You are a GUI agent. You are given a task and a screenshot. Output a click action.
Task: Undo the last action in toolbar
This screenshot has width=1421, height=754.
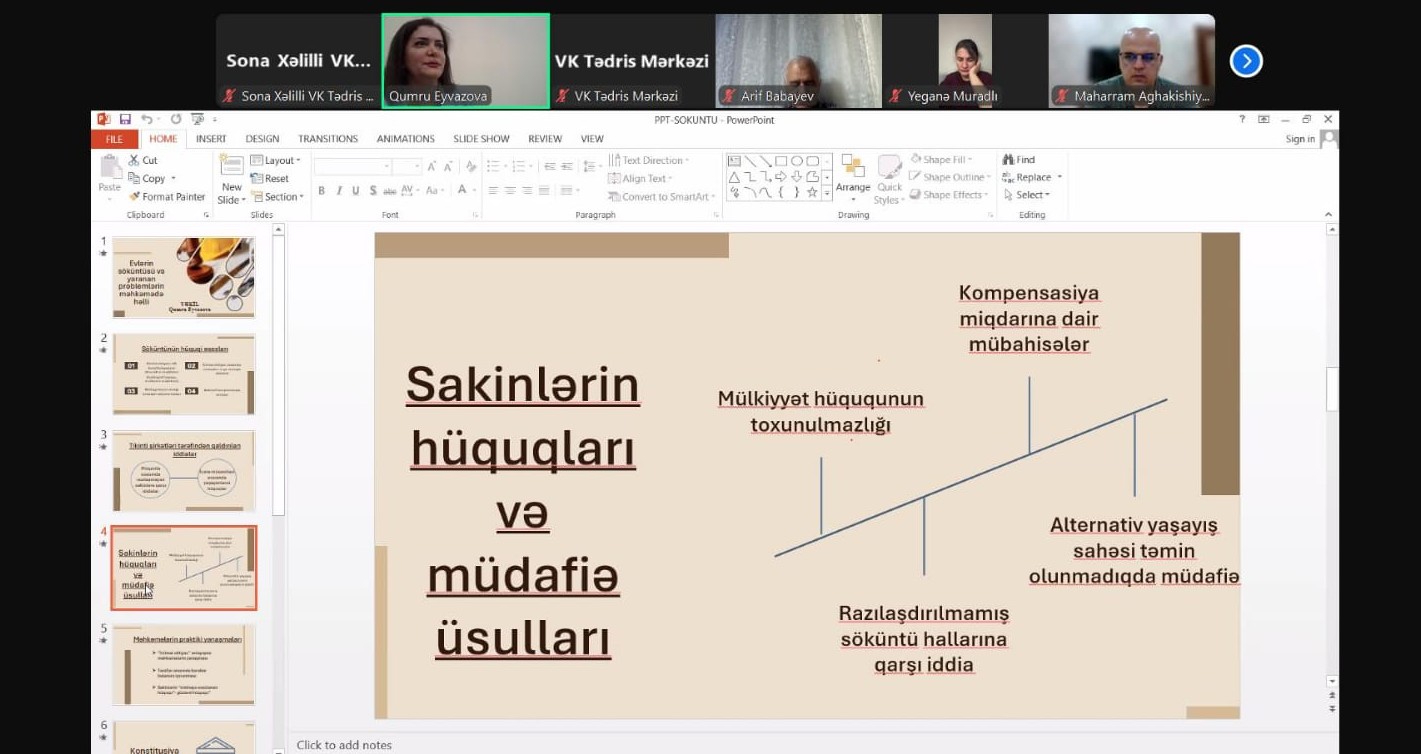click(x=147, y=119)
